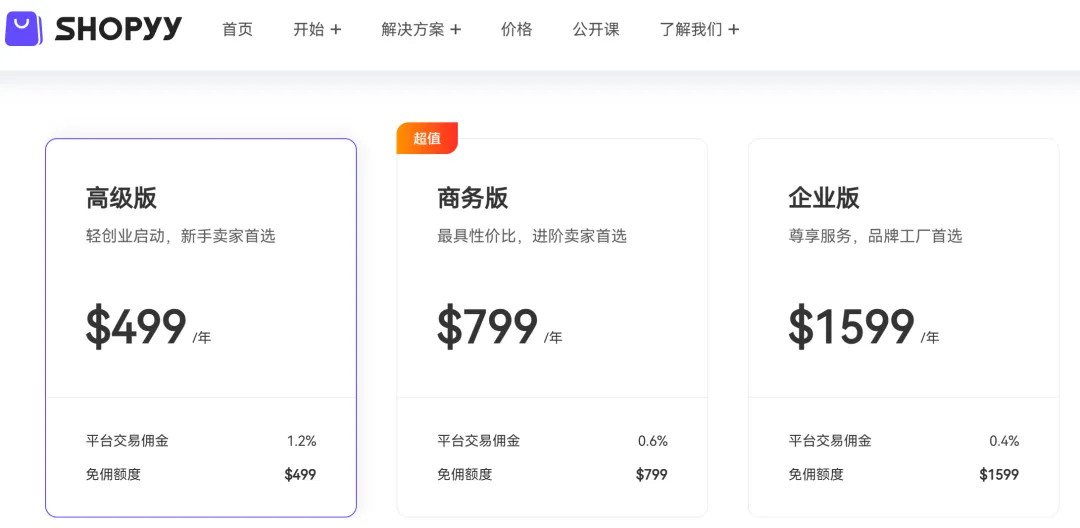The height and width of the screenshot is (528, 1080).
Task: Click the SHOPYY brand wordmark
Action: point(118,29)
